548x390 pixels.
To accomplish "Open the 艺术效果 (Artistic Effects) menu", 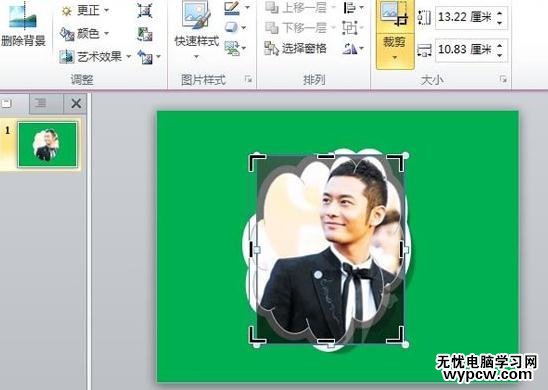I will coord(95,56).
